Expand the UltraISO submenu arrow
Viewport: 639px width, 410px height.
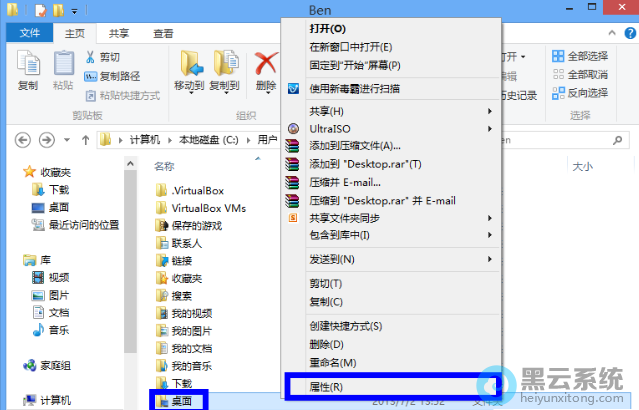coord(489,129)
